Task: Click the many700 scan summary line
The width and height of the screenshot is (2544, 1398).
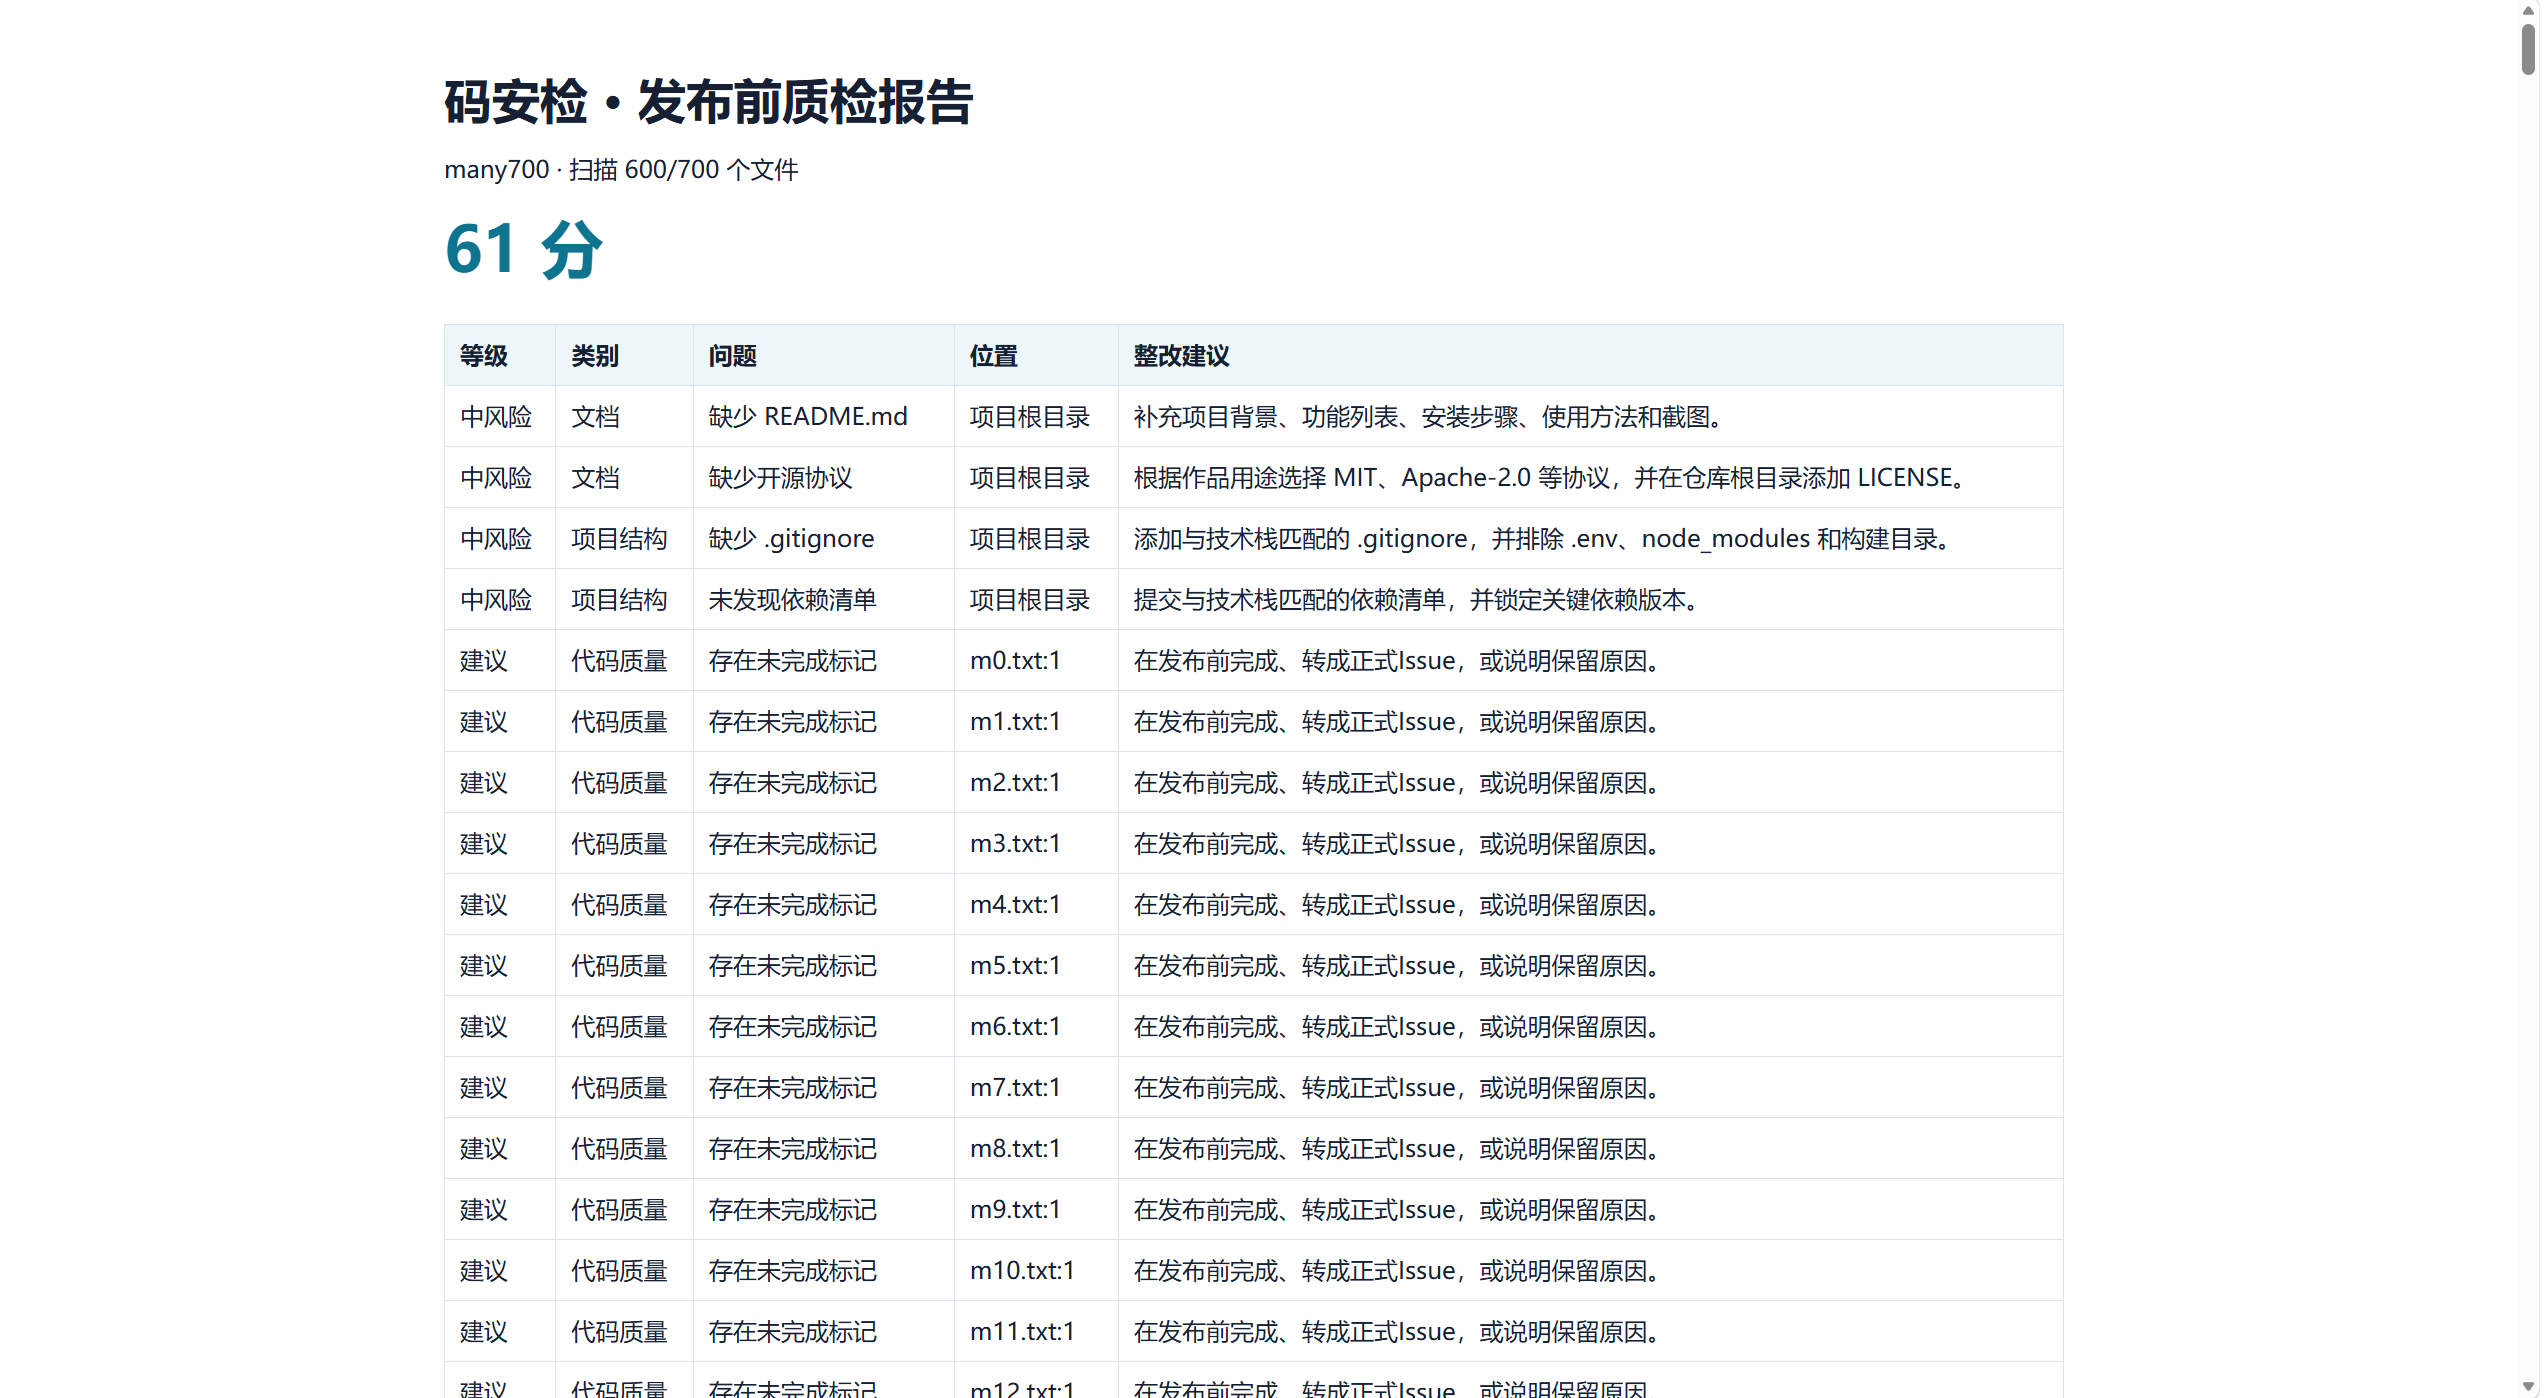Action: 621,170
